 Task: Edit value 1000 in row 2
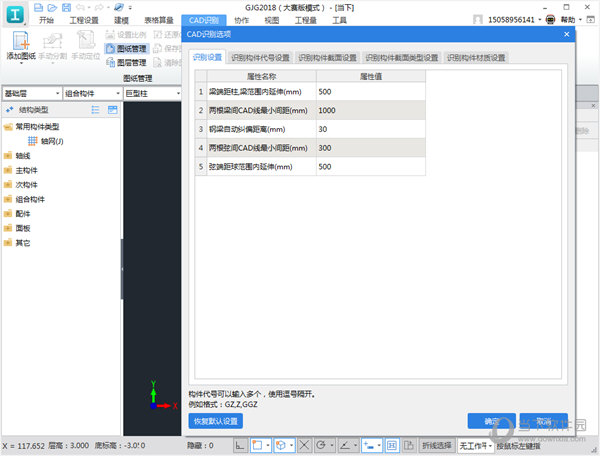click(370, 111)
